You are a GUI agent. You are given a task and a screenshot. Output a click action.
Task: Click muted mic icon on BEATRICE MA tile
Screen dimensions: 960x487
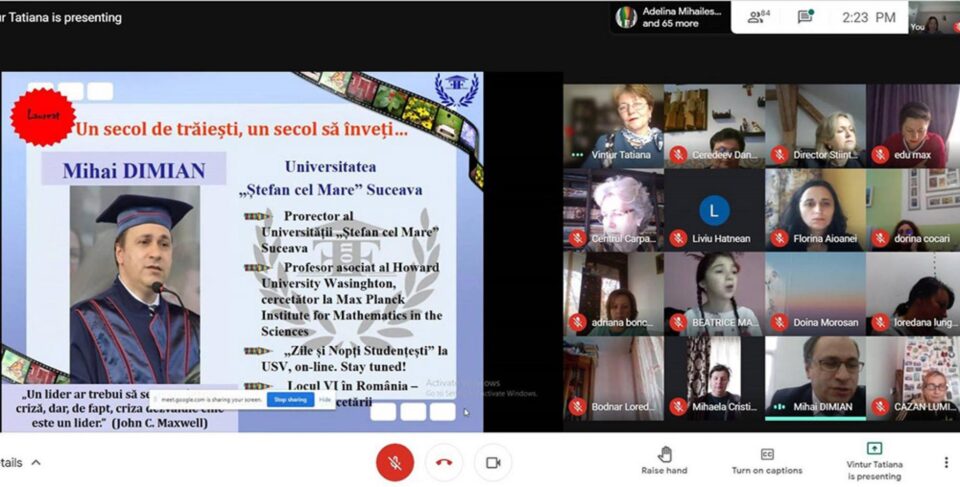click(x=678, y=322)
